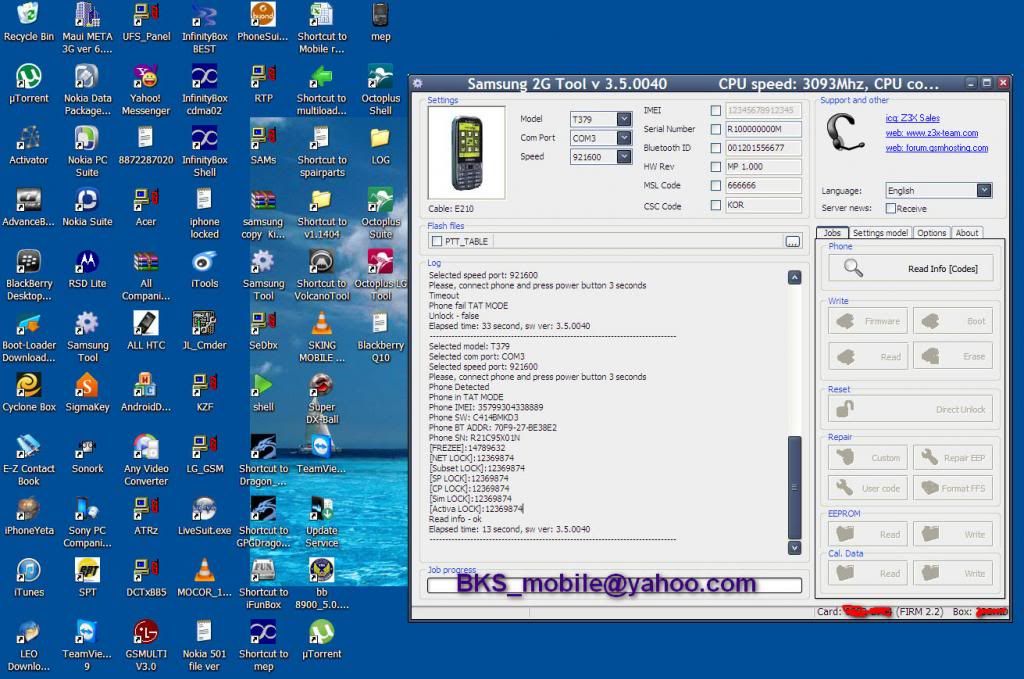The image size is (1024, 679).
Task: Open the SigmaKey desktop icon
Action: click(x=87, y=393)
